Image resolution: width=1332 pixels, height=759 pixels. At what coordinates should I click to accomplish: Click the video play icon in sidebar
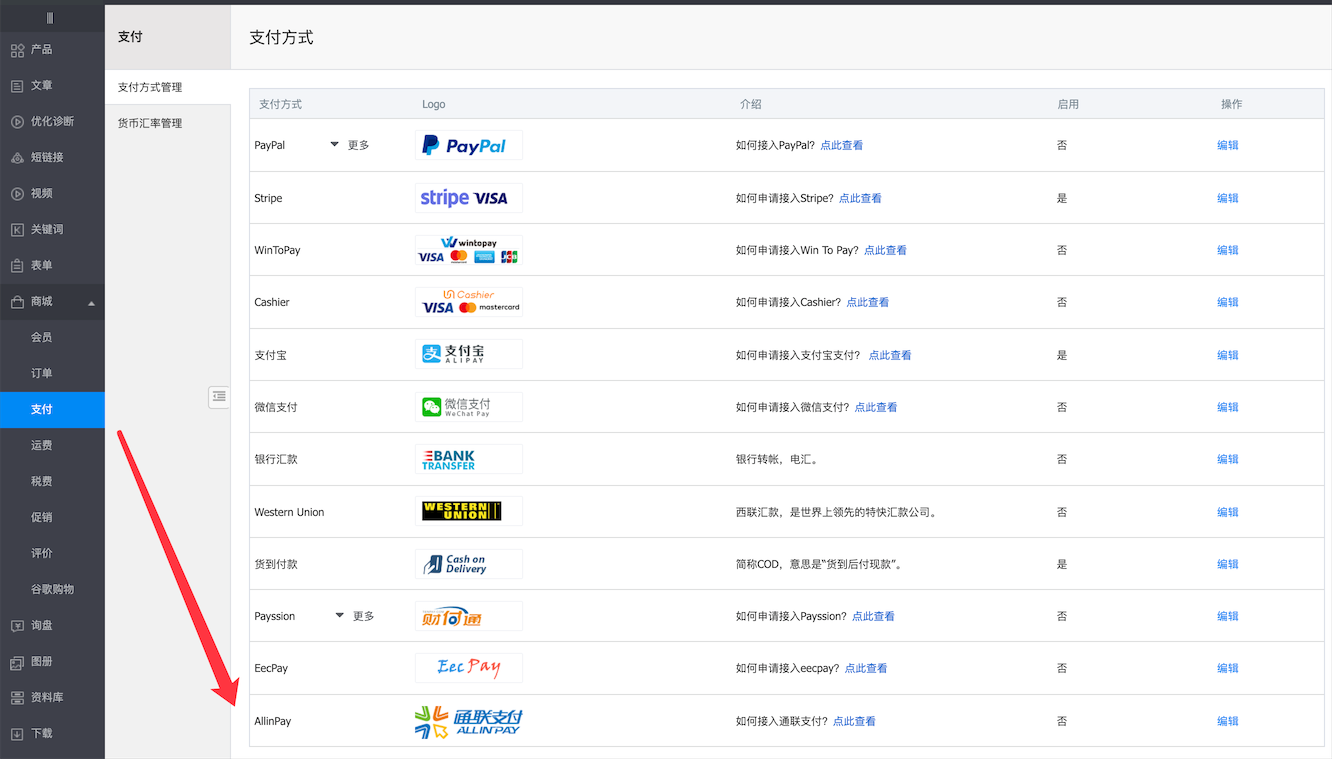point(17,194)
